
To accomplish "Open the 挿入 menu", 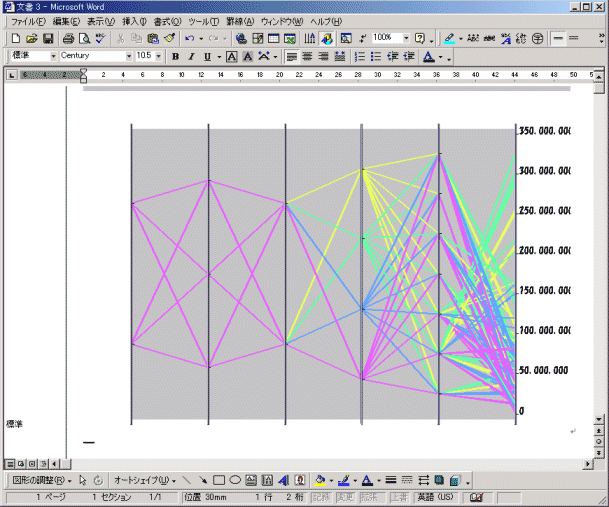I will pyautogui.click(x=134, y=21).
